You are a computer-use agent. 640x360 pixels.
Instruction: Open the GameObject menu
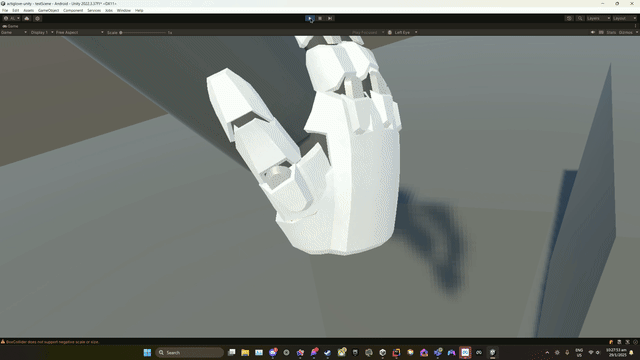click(49, 10)
